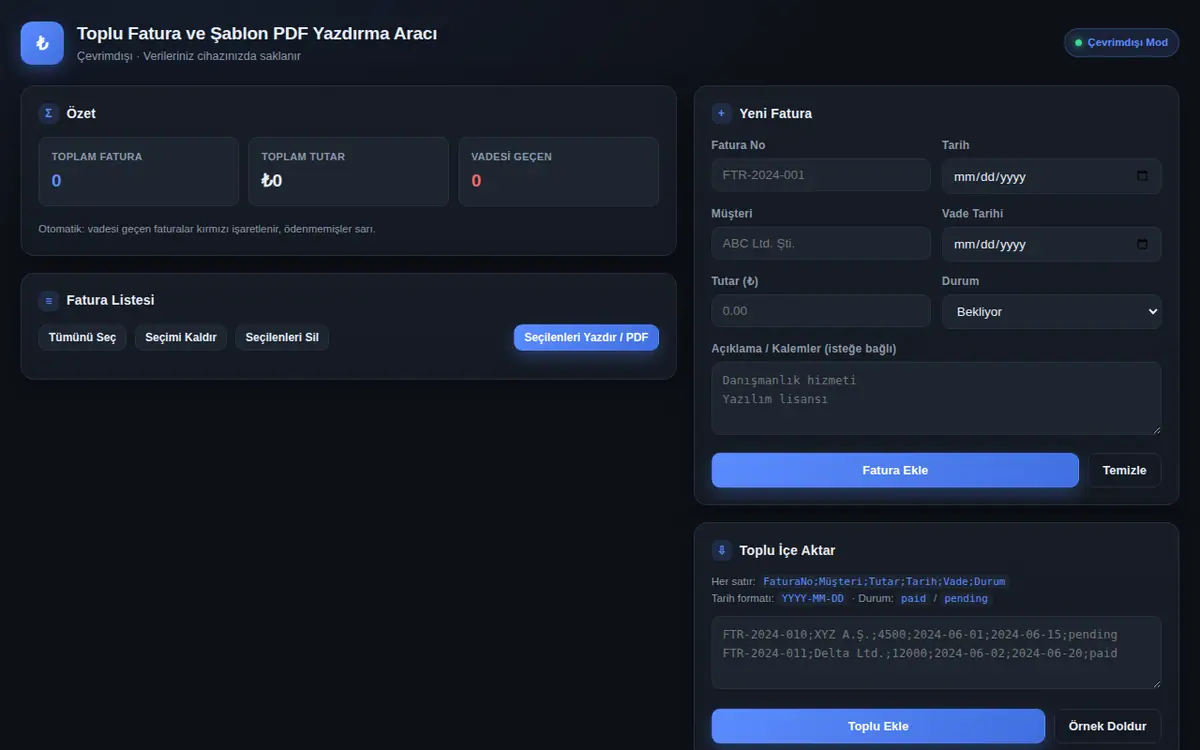Focus the Tutar (₺) input field
The image size is (1200, 750).
click(821, 311)
